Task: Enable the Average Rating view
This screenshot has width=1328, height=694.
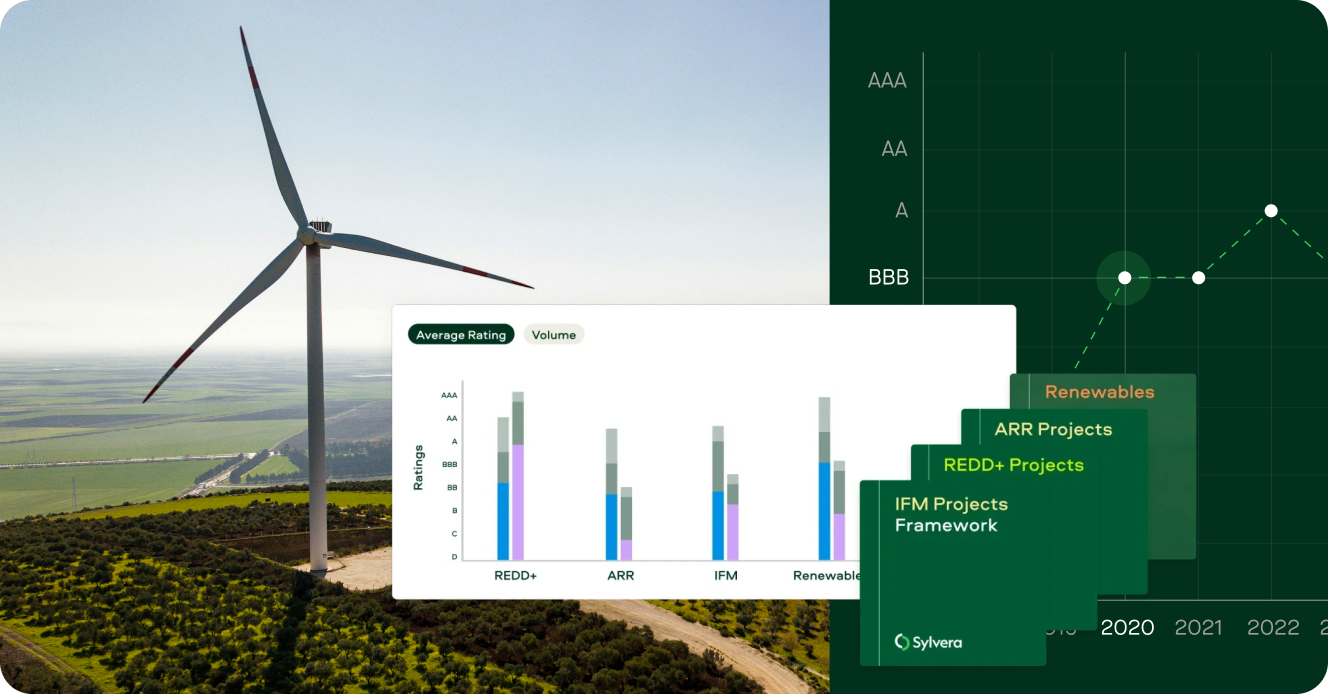Action: (x=461, y=334)
